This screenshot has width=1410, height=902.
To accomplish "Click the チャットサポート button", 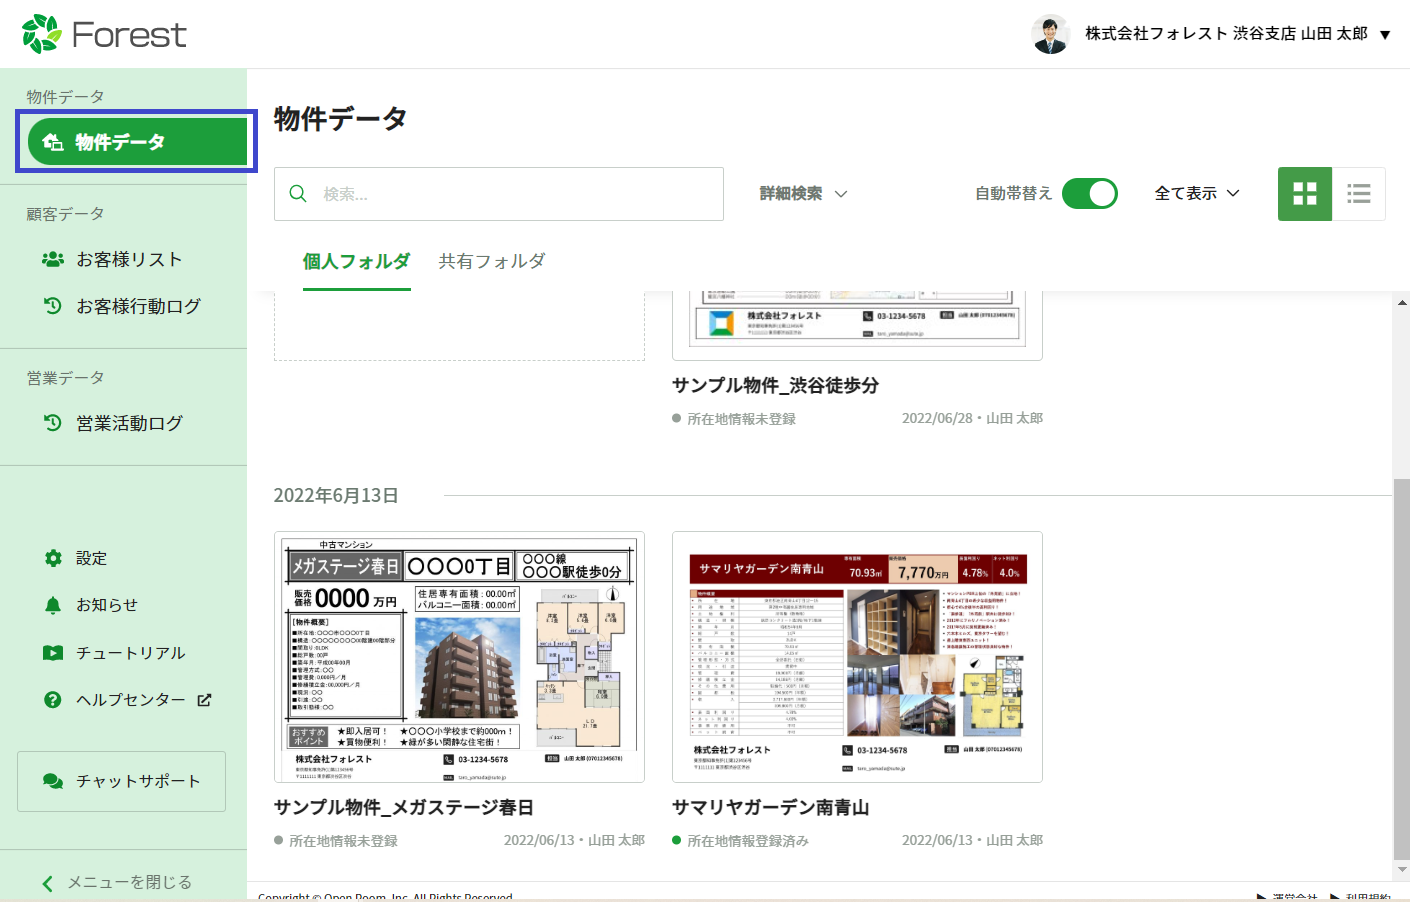I will point(121,781).
